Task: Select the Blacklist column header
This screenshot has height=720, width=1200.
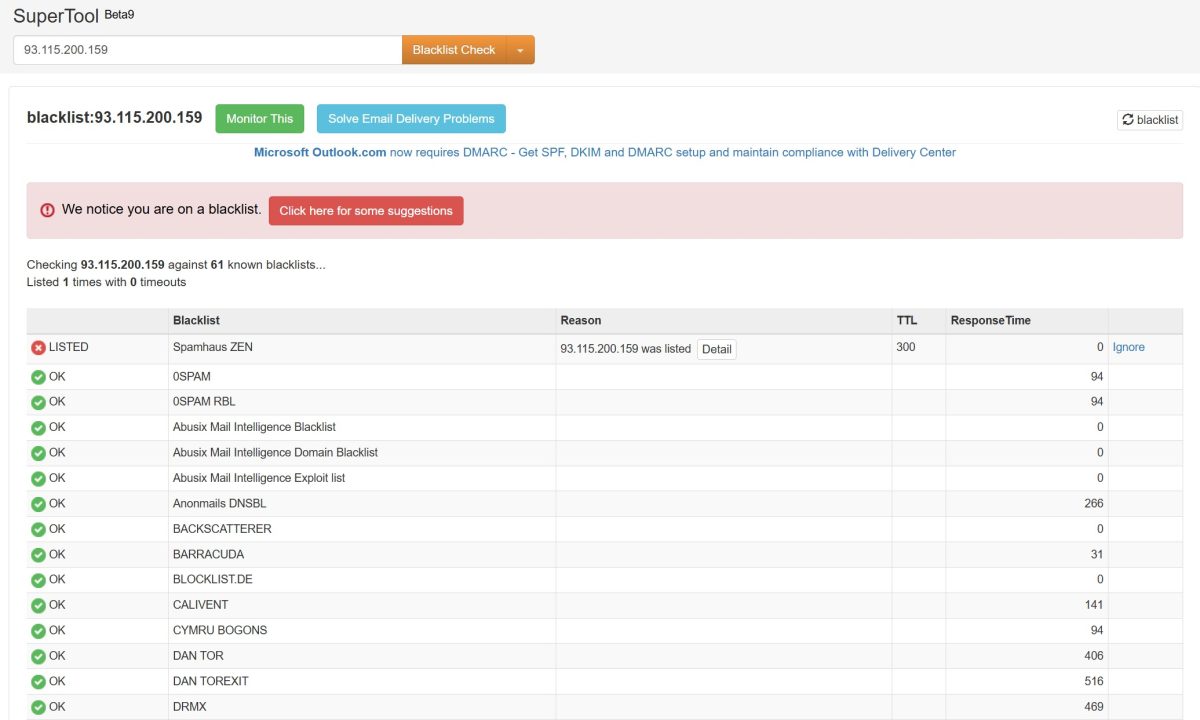Action: pos(196,320)
